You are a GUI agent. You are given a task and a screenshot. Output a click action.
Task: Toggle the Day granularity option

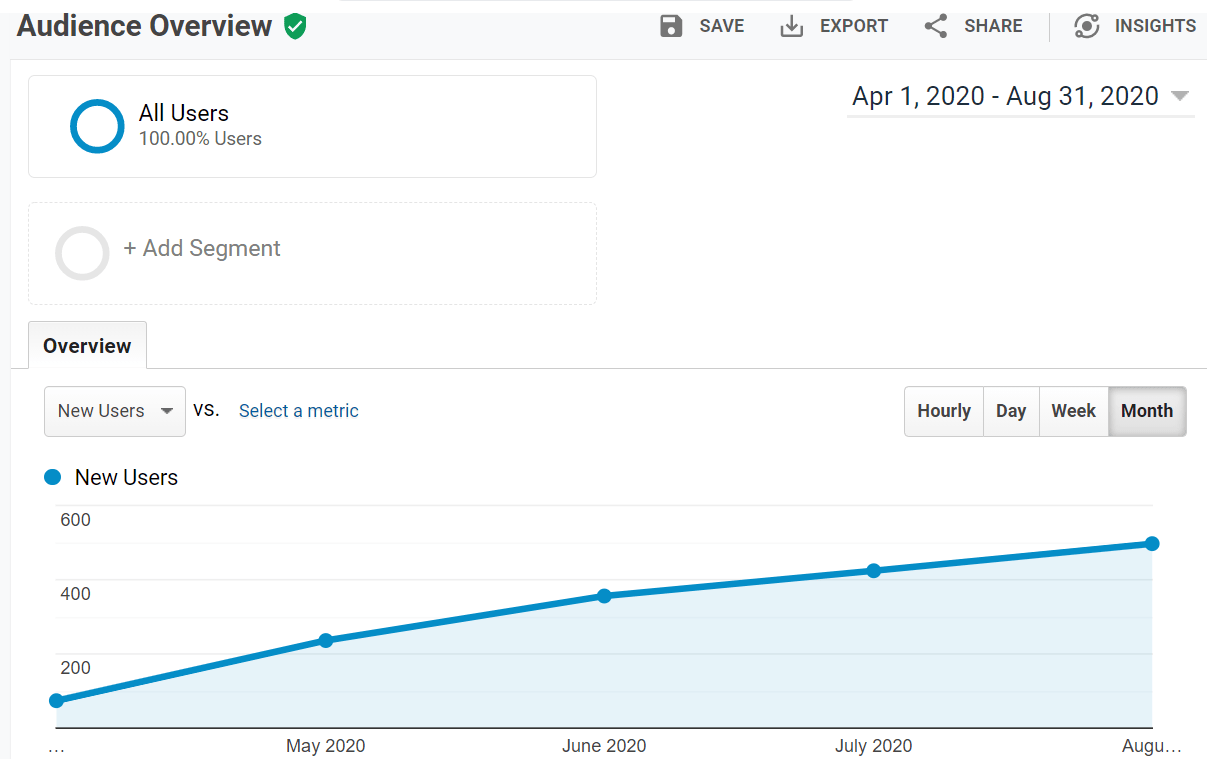(x=1011, y=411)
